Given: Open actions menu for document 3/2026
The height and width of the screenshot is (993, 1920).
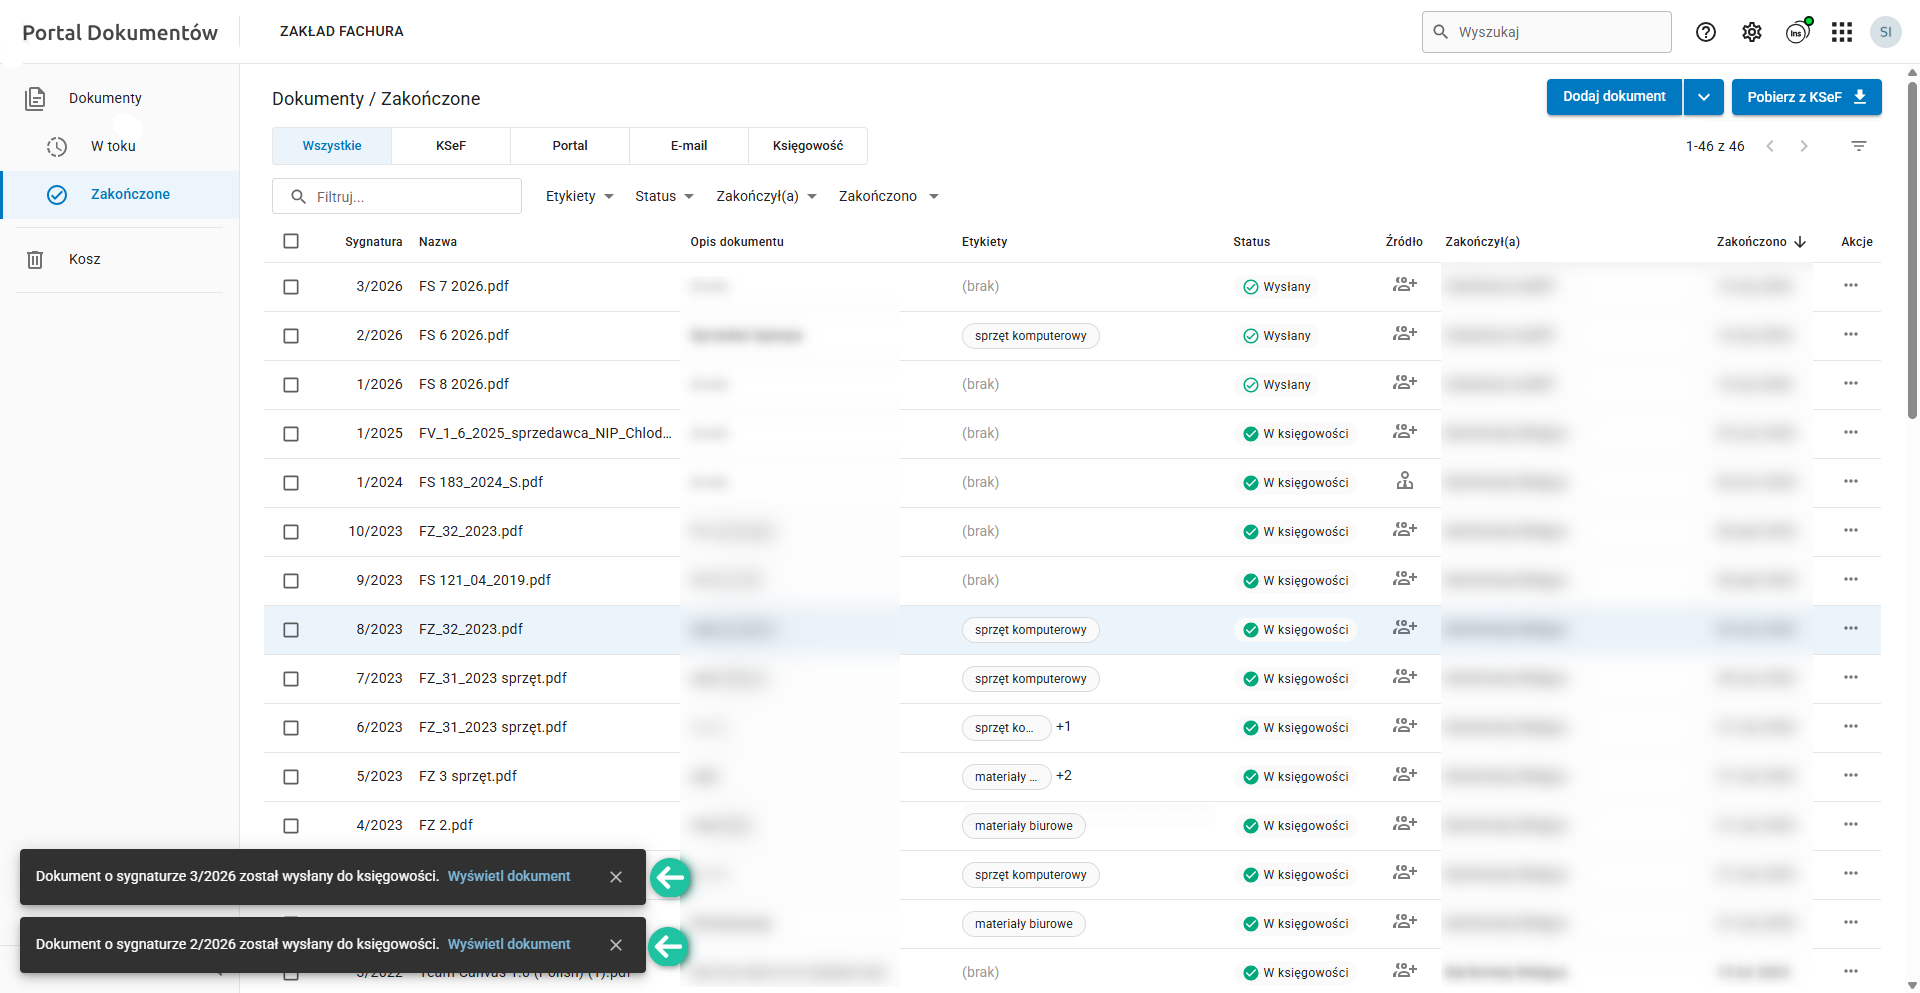Looking at the screenshot, I should pyautogui.click(x=1851, y=286).
